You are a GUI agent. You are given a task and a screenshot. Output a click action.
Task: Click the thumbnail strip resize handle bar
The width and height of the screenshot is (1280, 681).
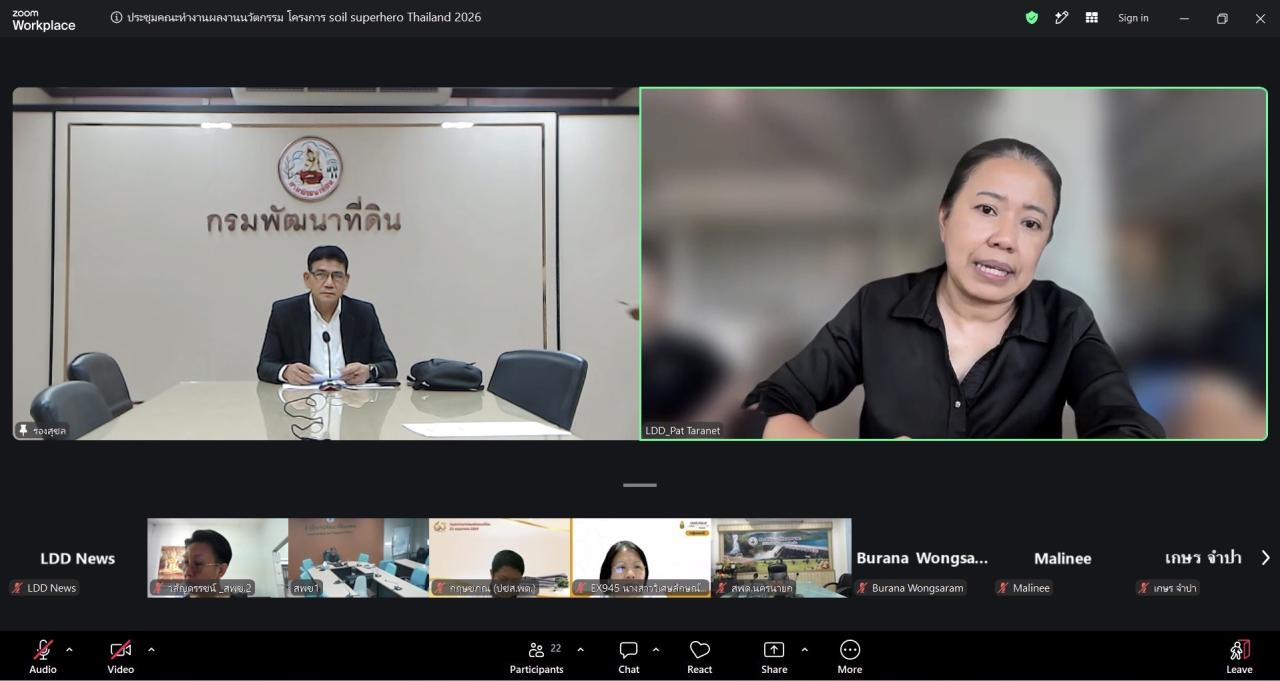click(640, 485)
